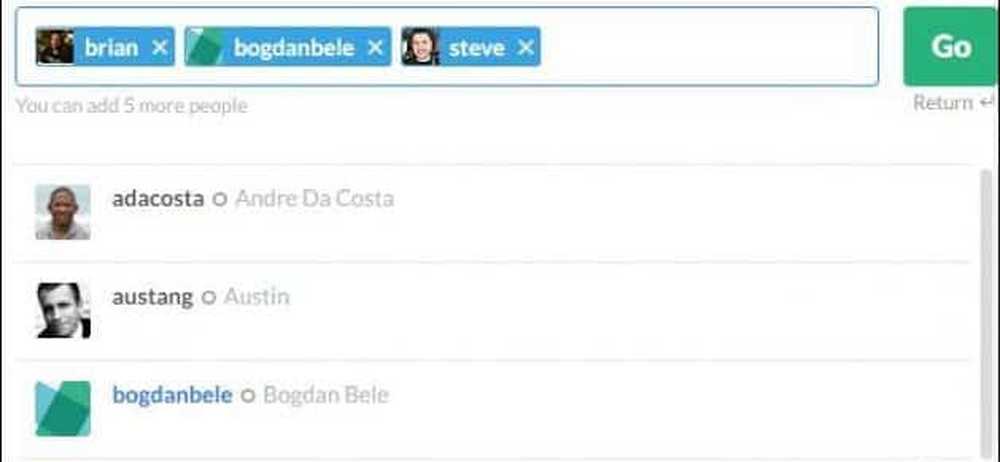This screenshot has width=1000, height=462.
Task: Click adacosta's presence status circle
Action: tap(220, 199)
